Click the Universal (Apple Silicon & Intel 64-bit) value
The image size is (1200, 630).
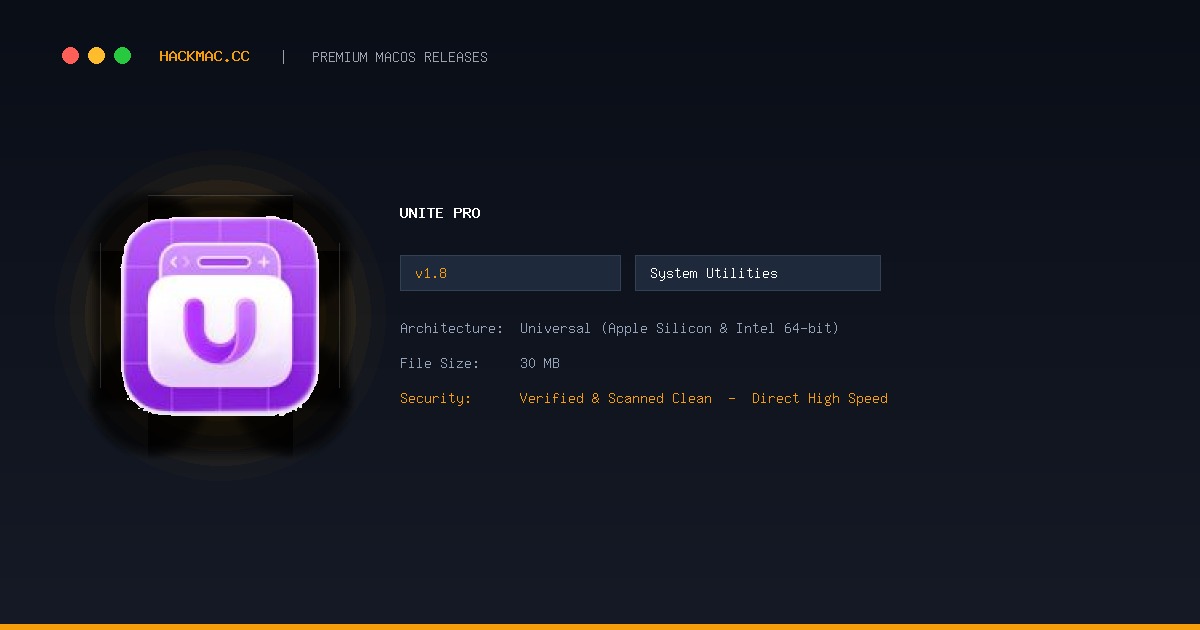click(x=680, y=328)
